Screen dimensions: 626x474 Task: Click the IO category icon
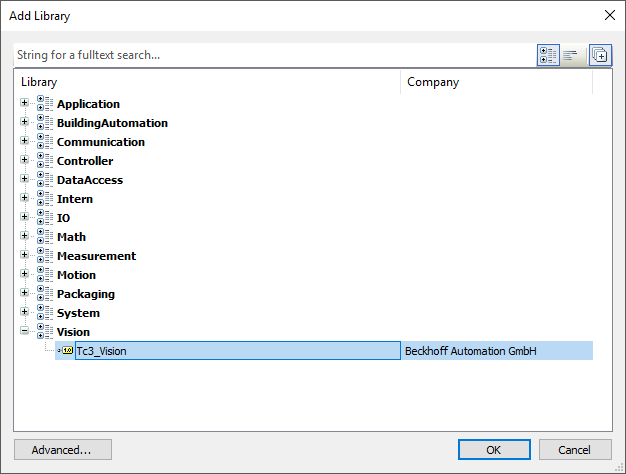click(45, 217)
